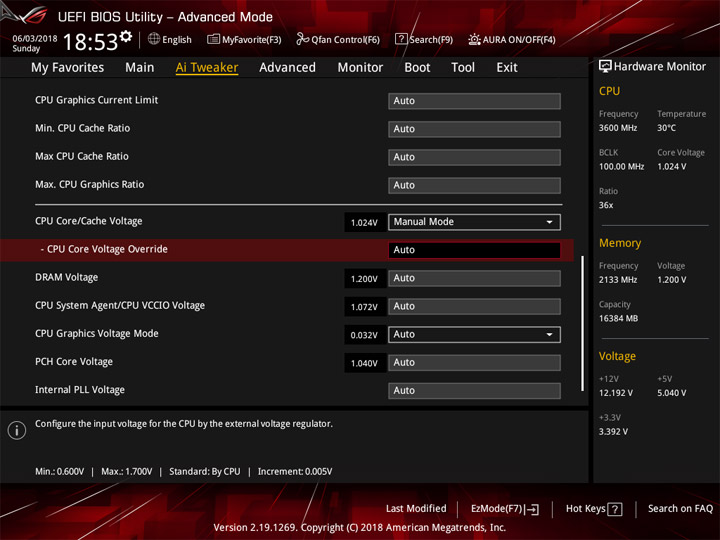
Task: Select the Ai Tweaker tab
Action: coord(207,68)
